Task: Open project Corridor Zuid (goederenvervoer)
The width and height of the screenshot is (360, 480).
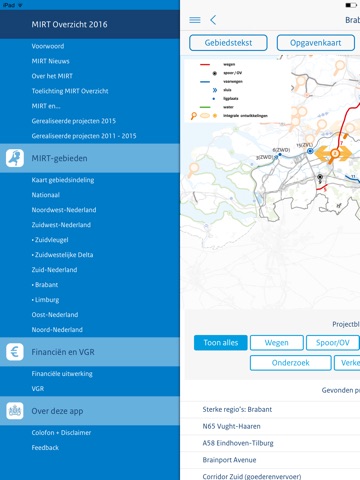Action: [270, 475]
